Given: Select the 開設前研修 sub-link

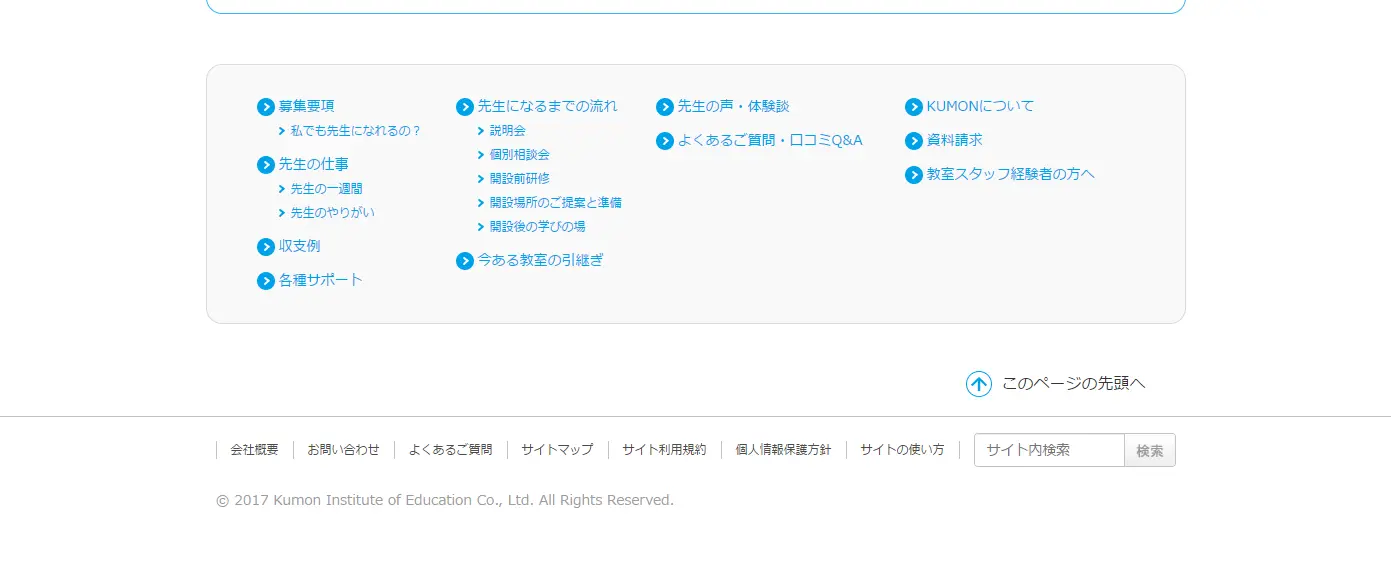Looking at the screenshot, I should [520, 179].
